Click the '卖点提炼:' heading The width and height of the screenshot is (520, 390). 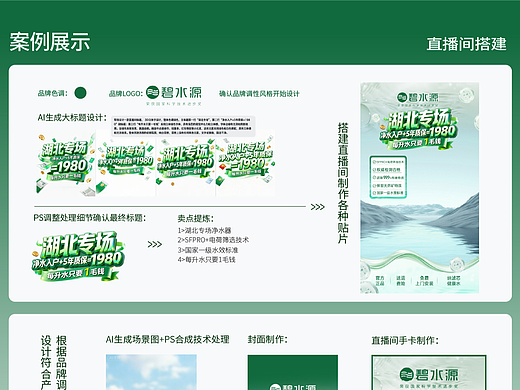pyautogui.click(x=195, y=218)
